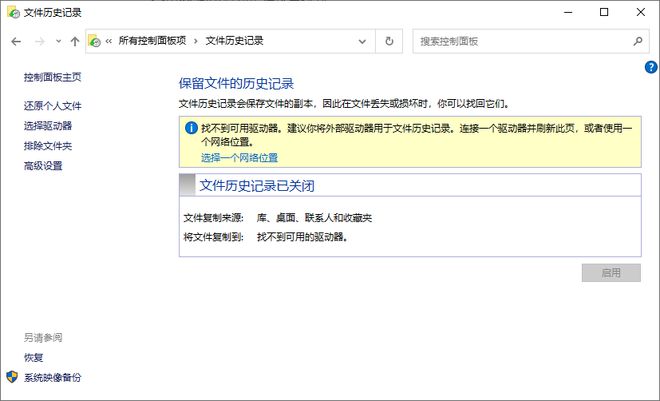Viewport: 660px width, 401px height.
Task: Click the back arrow navigation button
Action: click(x=16, y=41)
